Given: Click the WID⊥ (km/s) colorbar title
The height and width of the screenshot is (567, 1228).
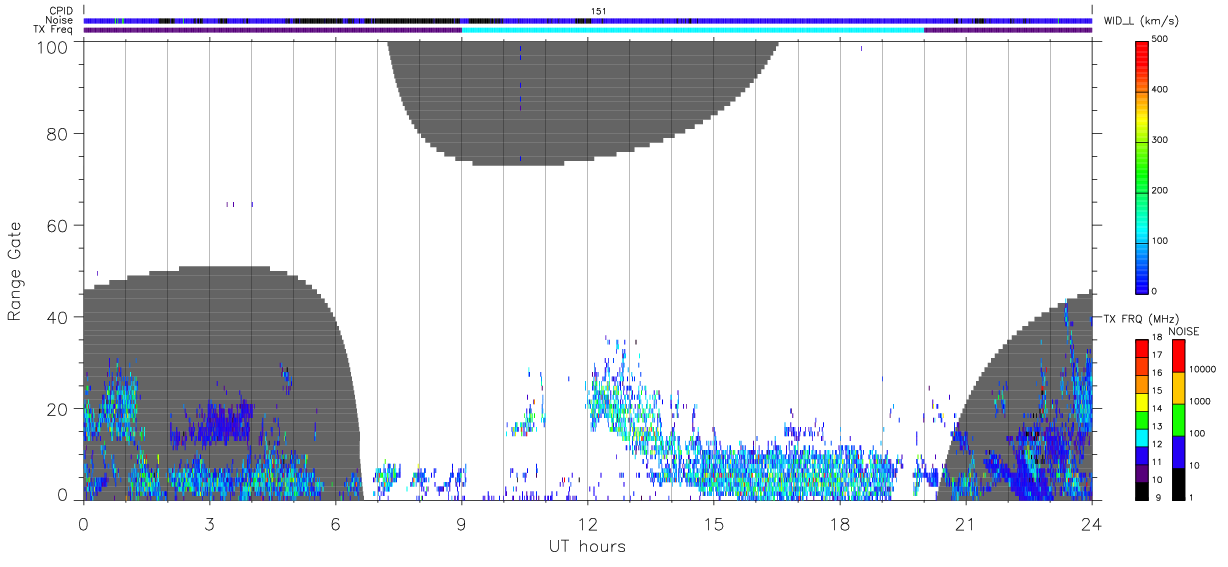Looking at the screenshot, I should click(1140, 21).
